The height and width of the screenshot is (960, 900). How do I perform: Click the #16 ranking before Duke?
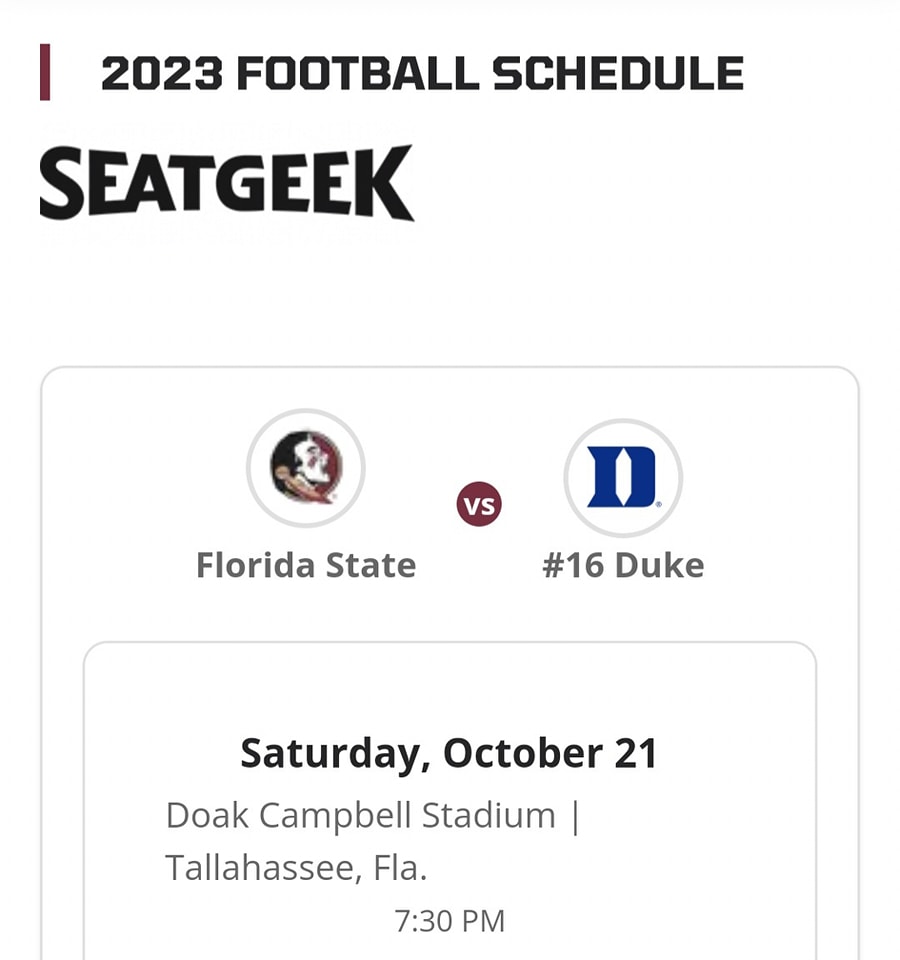[x=573, y=565]
